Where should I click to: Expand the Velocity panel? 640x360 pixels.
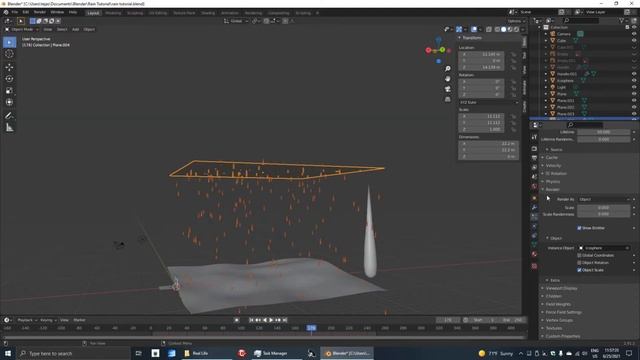pyautogui.click(x=553, y=165)
